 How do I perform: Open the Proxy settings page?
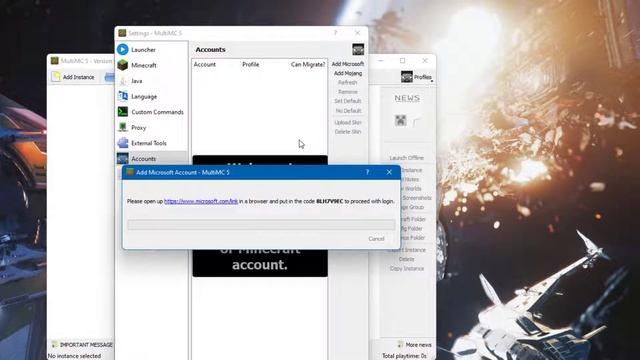click(151, 127)
